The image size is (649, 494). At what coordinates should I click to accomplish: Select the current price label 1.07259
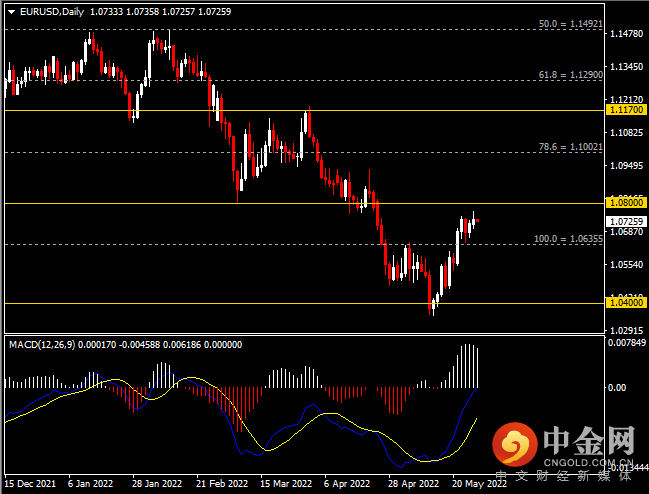pyautogui.click(x=627, y=222)
